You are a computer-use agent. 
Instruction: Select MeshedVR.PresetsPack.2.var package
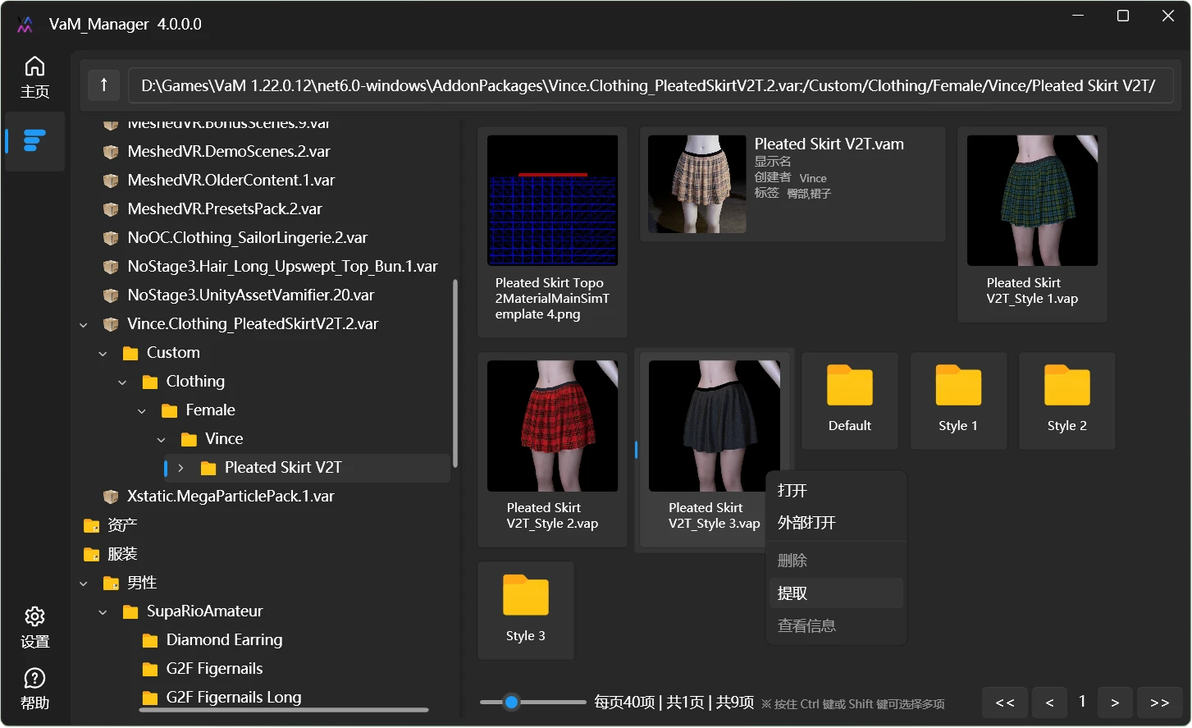[x=224, y=209]
